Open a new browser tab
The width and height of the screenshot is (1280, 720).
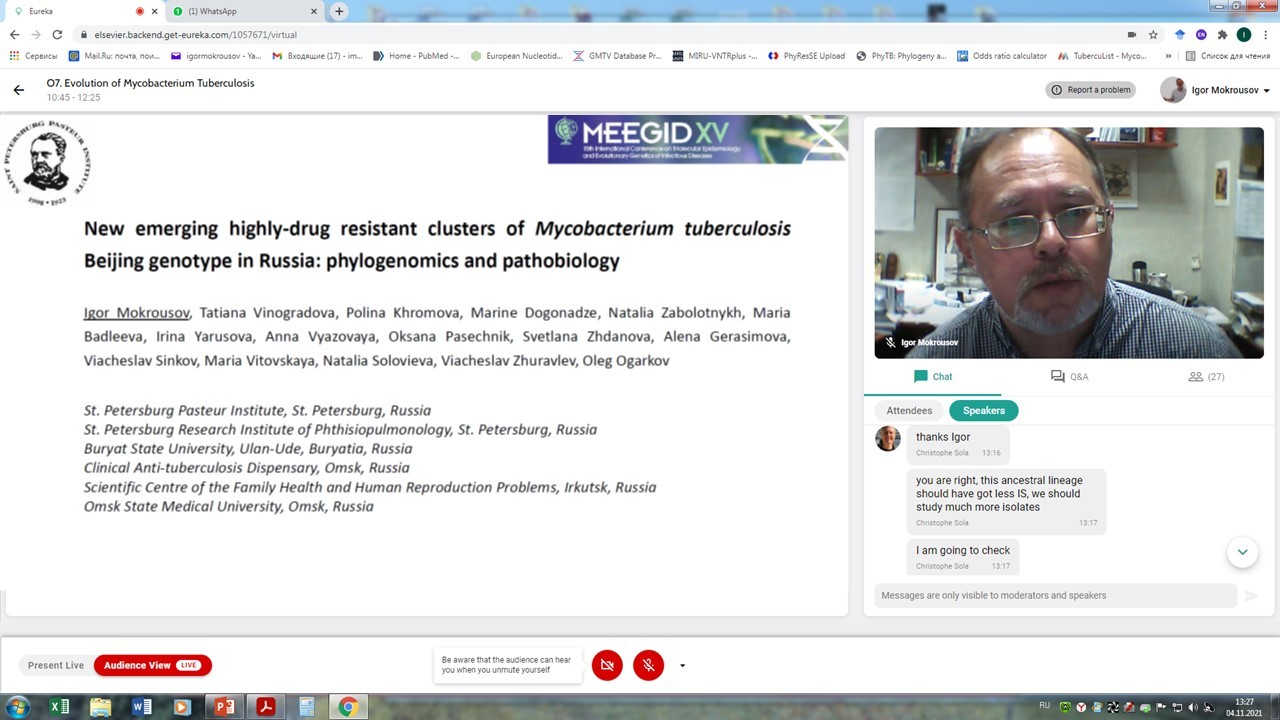point(339,11)
